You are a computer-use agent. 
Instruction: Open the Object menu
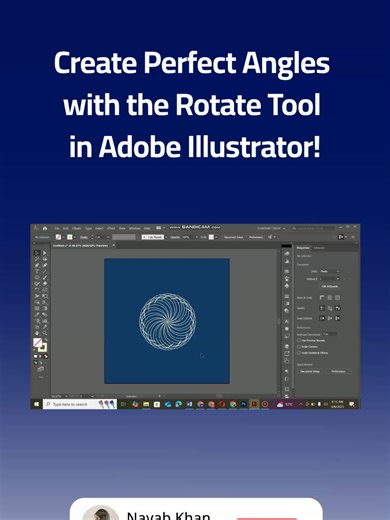click(x=77, y=228)
